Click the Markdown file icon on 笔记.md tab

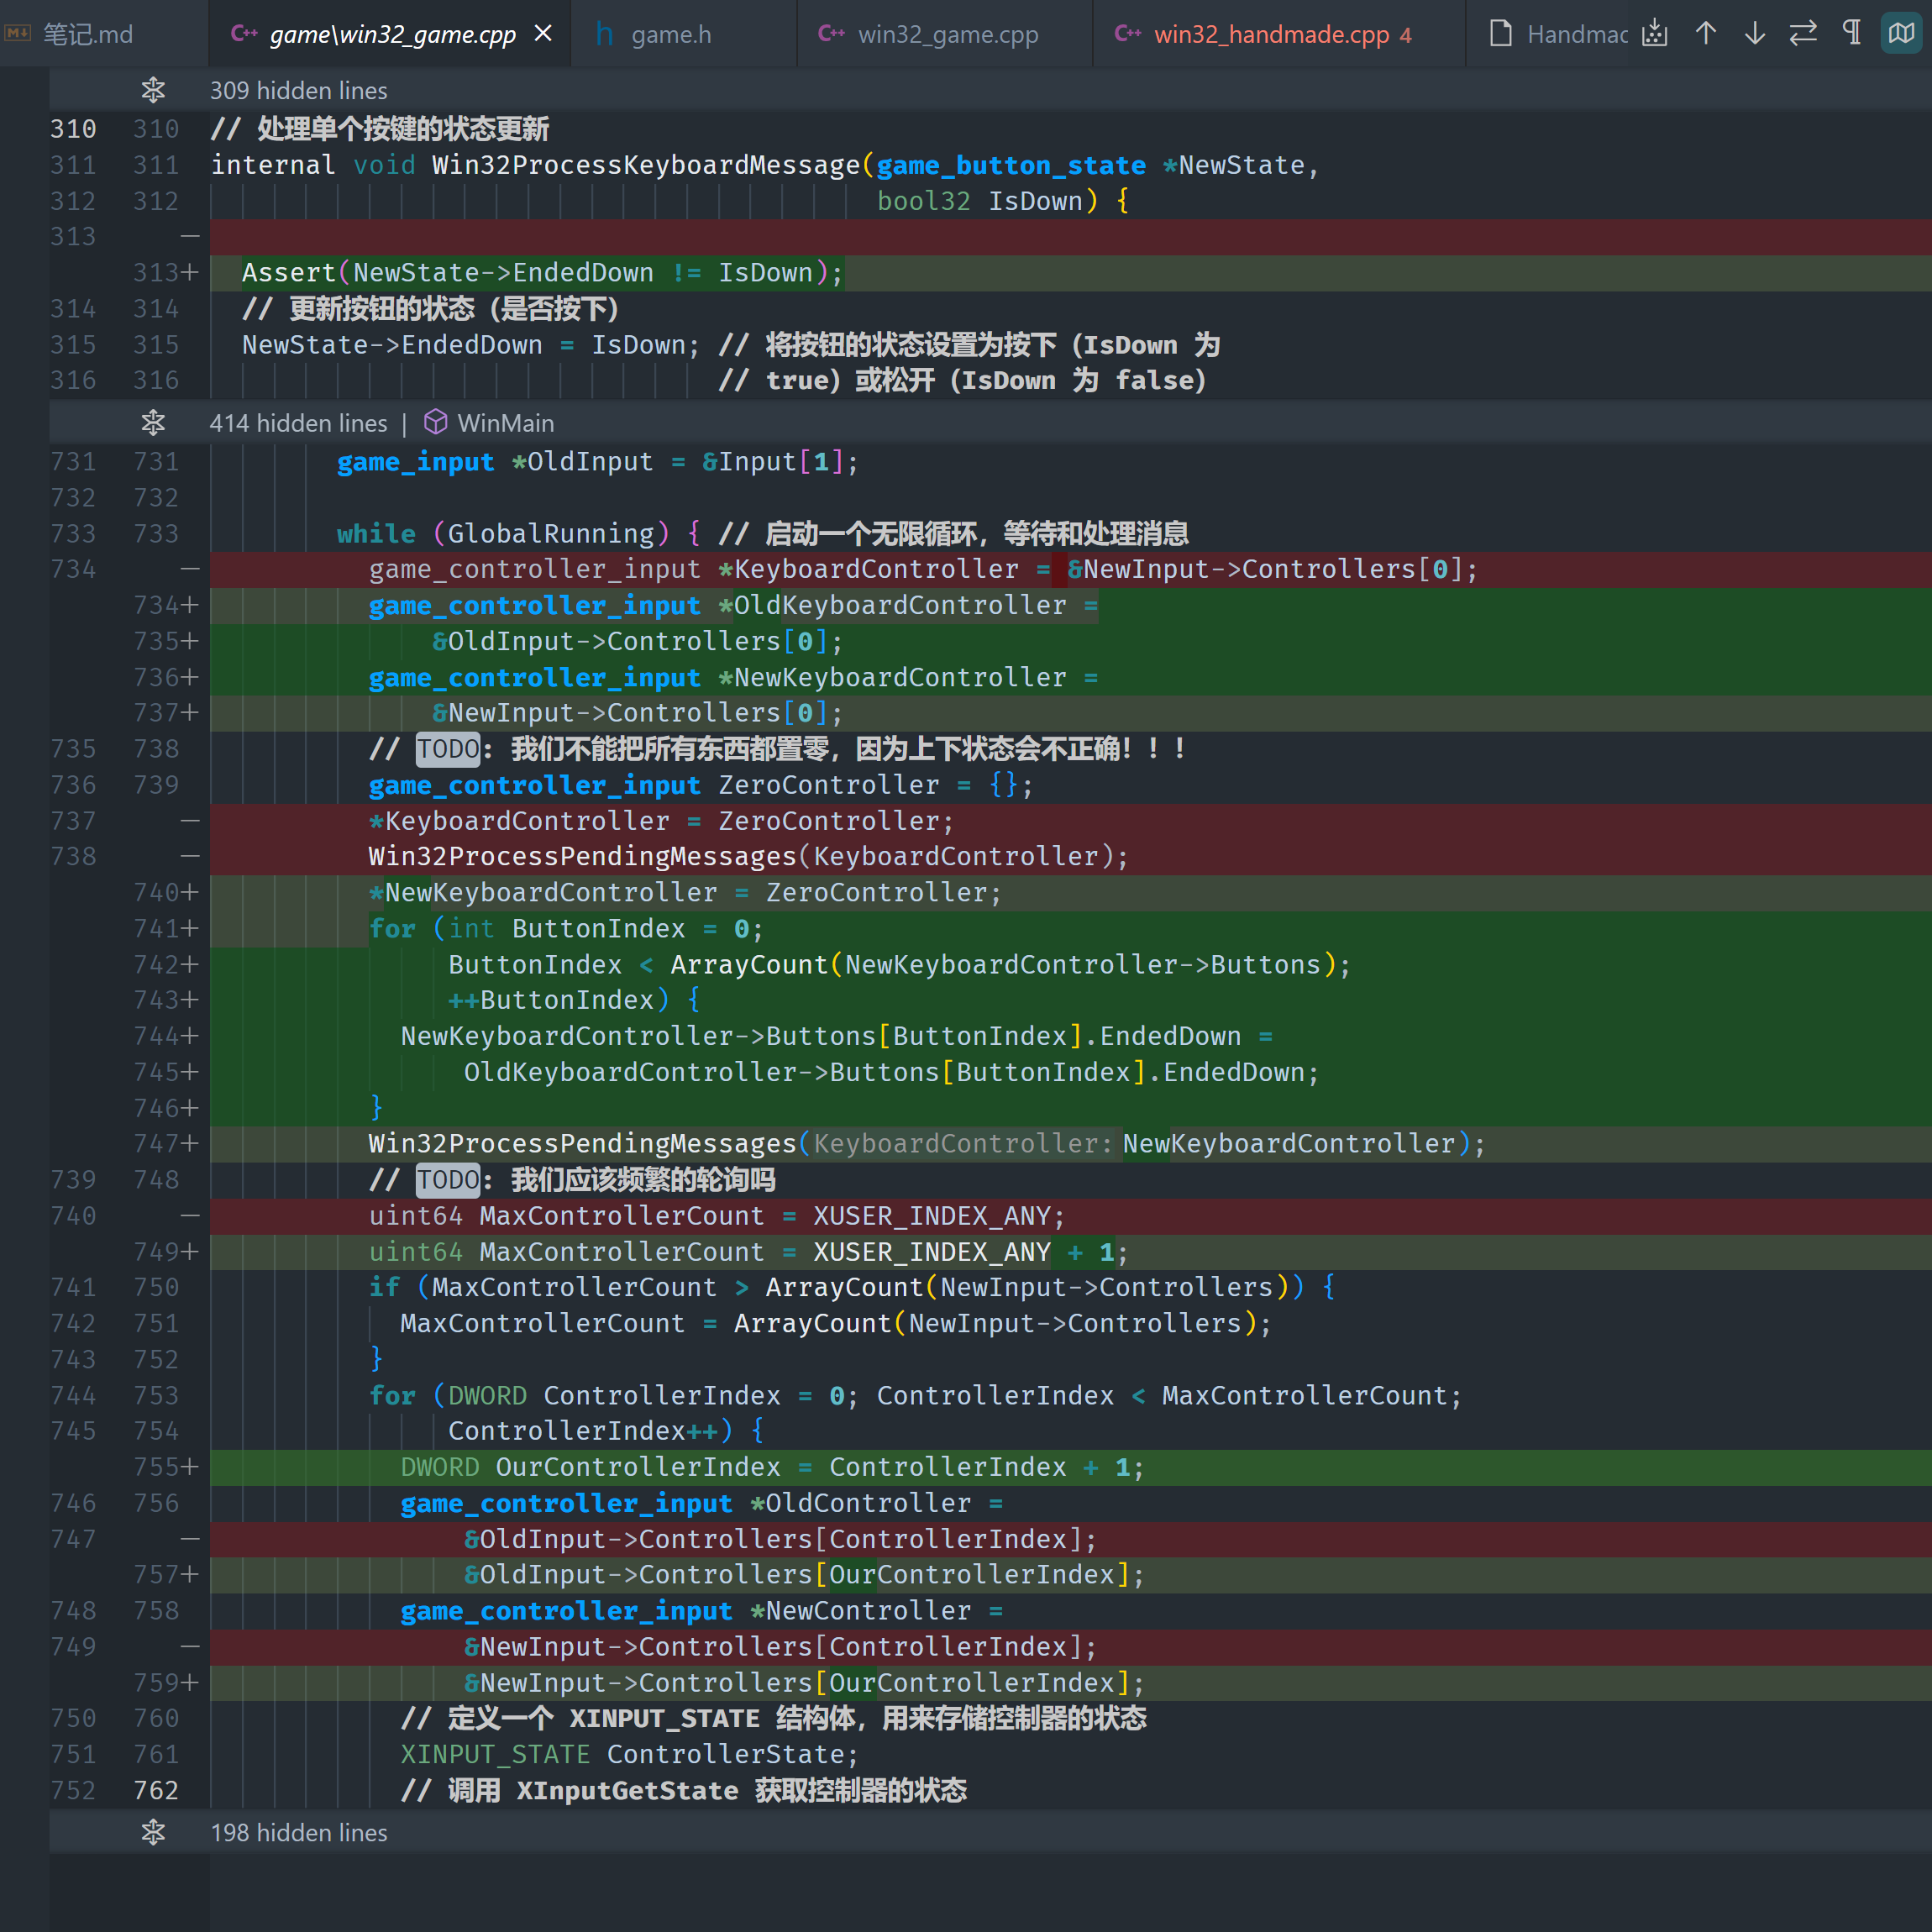click(x=18, y=34)
